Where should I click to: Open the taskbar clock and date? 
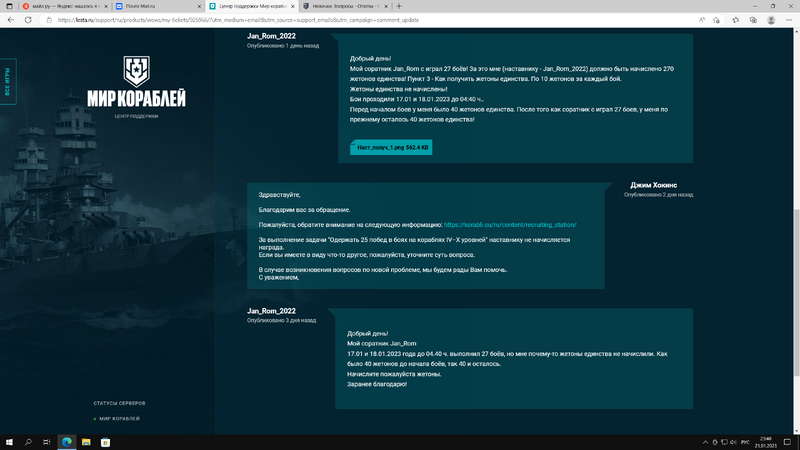coord(767,441)
